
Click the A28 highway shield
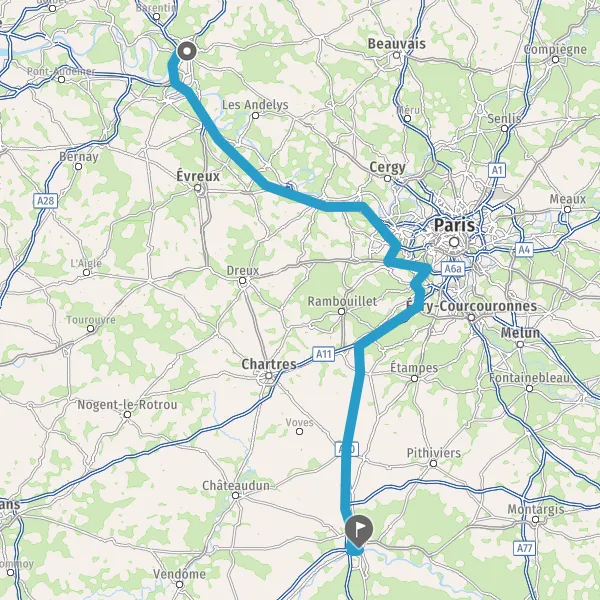click(46, 201)
